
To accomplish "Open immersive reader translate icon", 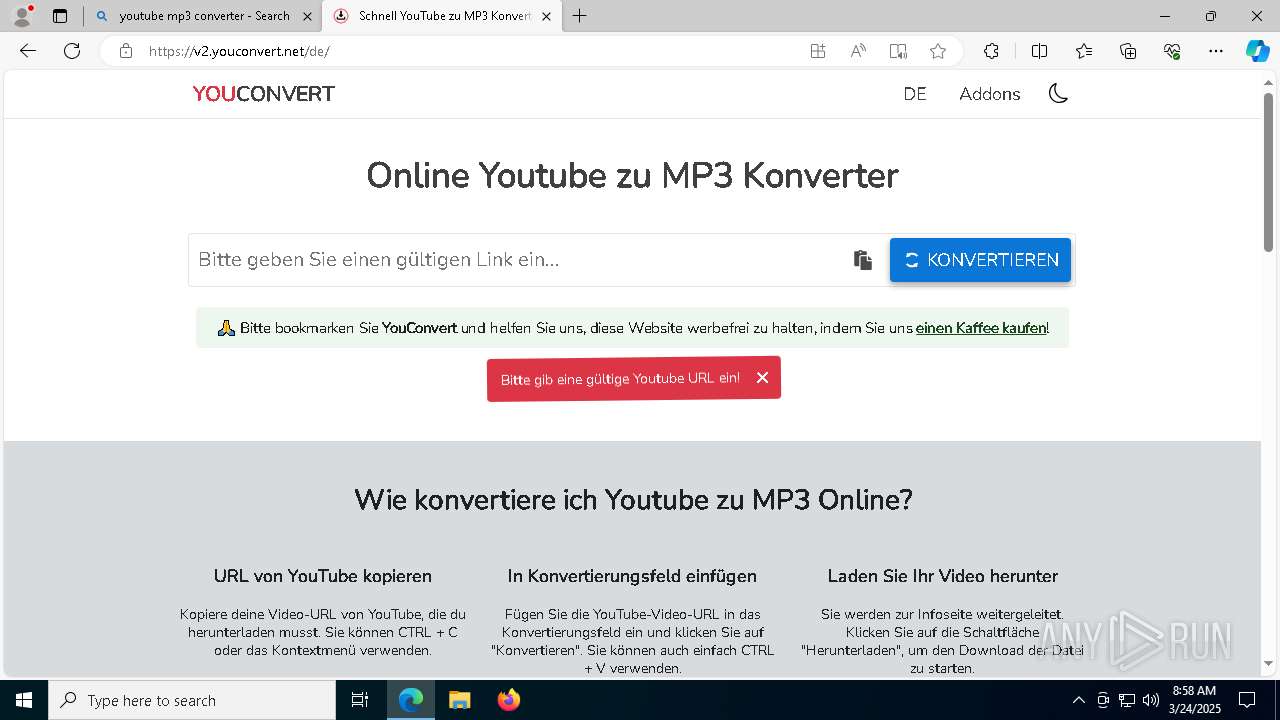I will click(x=898, y=51).
